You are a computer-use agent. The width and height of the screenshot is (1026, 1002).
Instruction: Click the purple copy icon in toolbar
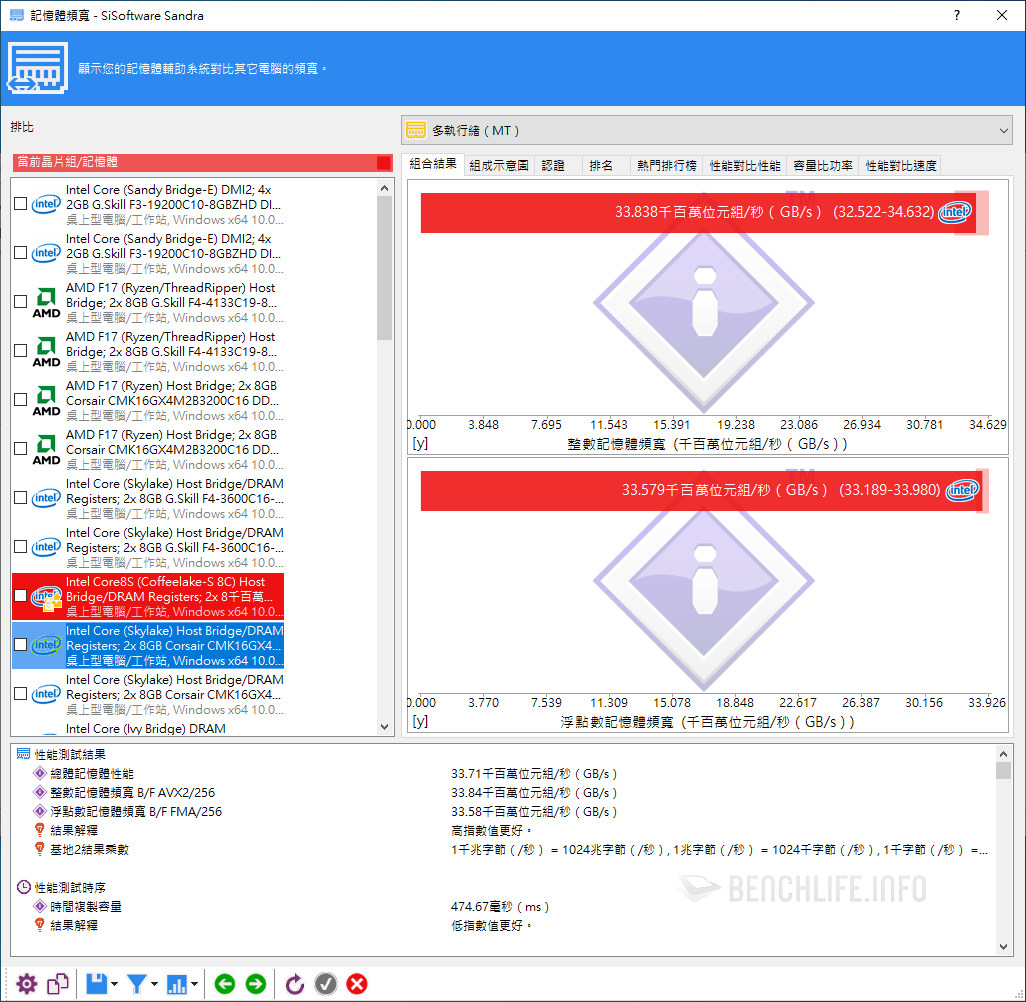(58, 984)
